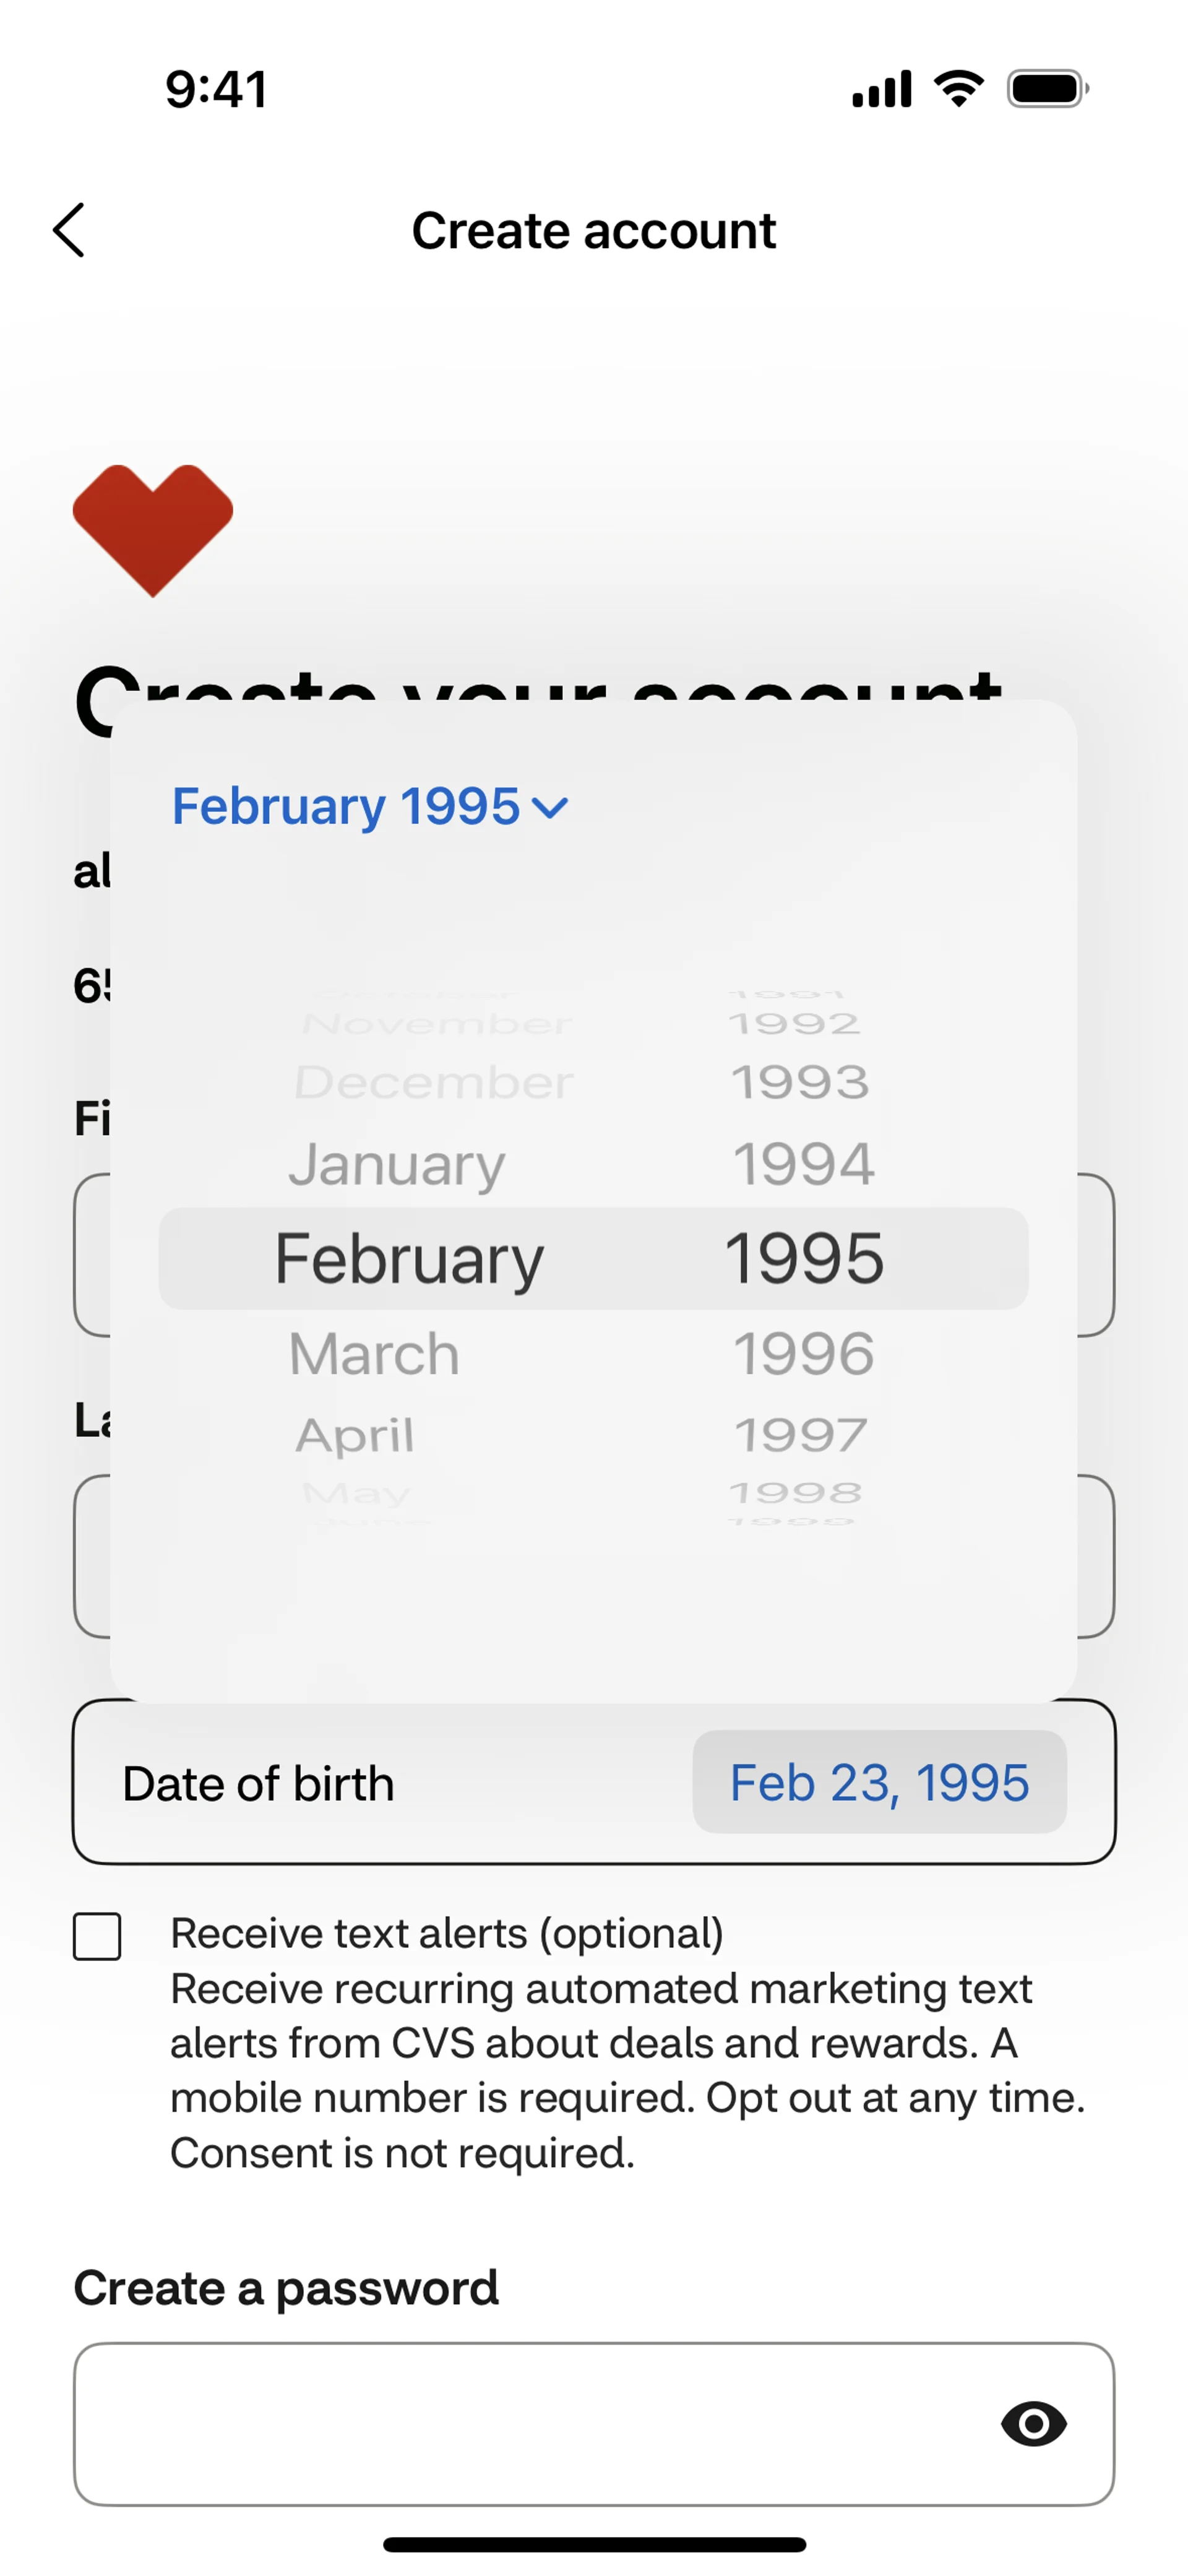Pick 1993 in the year wheel
This screenshot has width=1188, height=2576.
tap(800, 1083)
